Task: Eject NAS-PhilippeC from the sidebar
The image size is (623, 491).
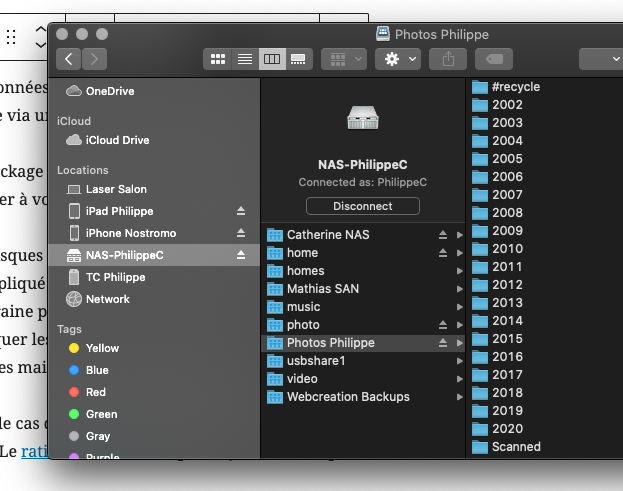Action: pyautogui.click(x=241, y=255)
